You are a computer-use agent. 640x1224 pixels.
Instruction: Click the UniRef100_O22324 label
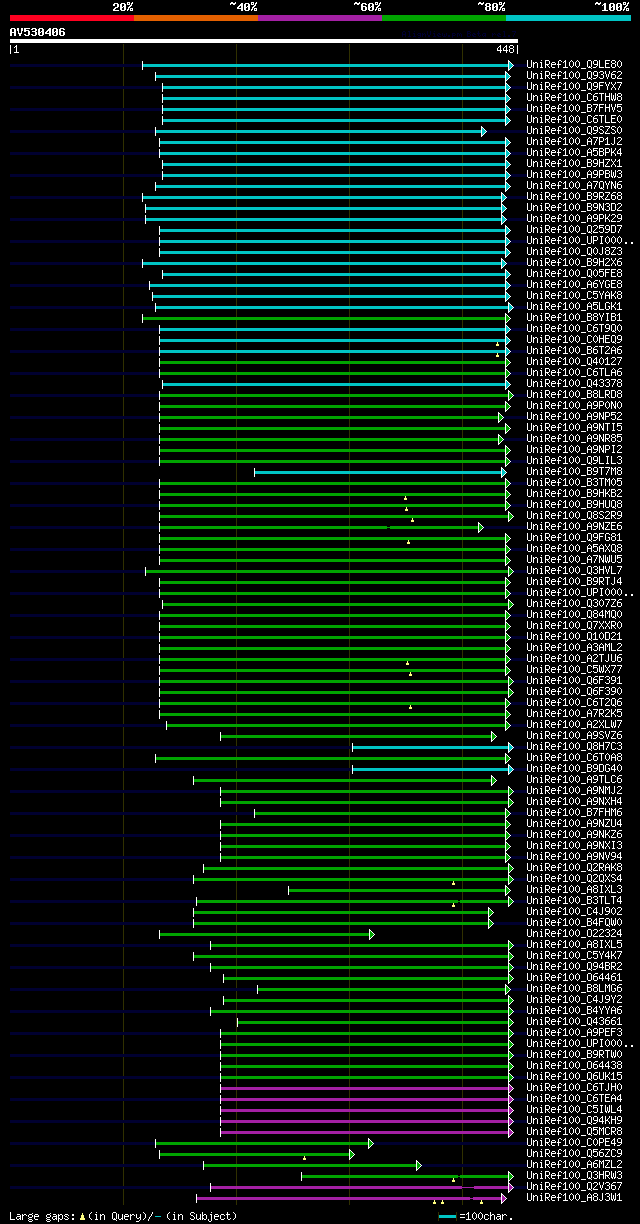pos(574,934)
